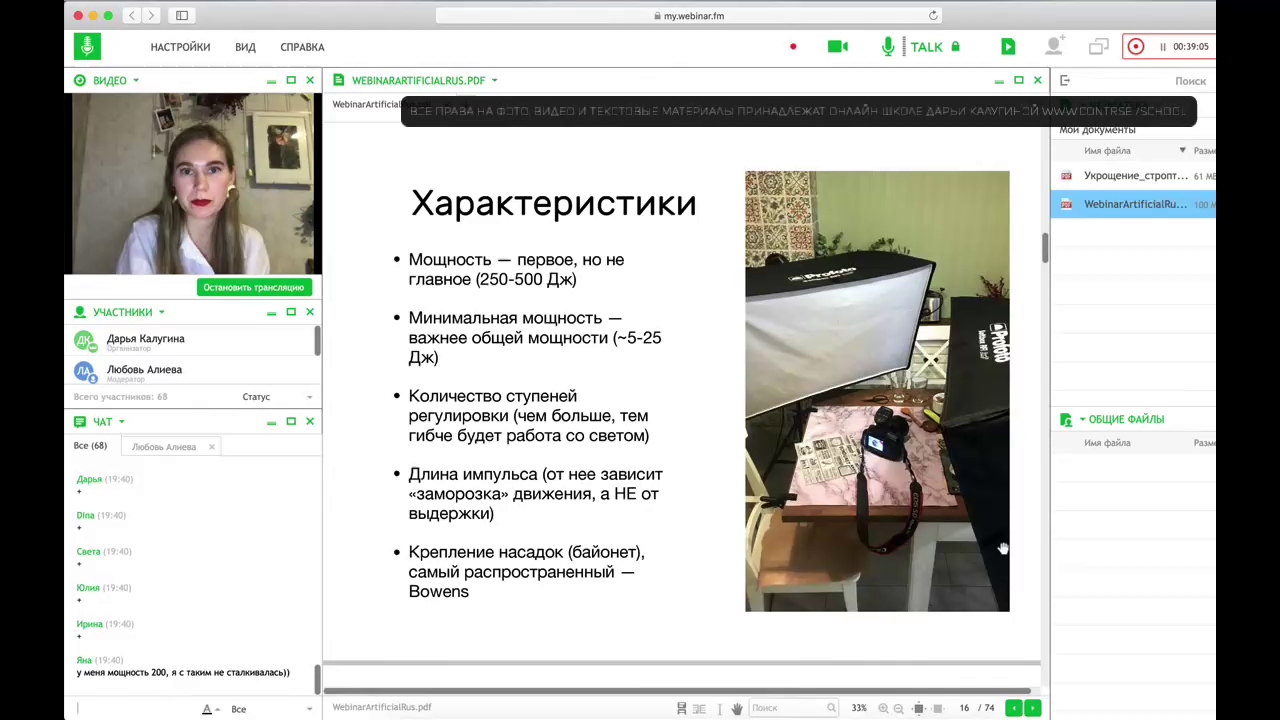Go to next slide with green arrow
This screenshot has width=1280, height=720.
[1033, 708]
